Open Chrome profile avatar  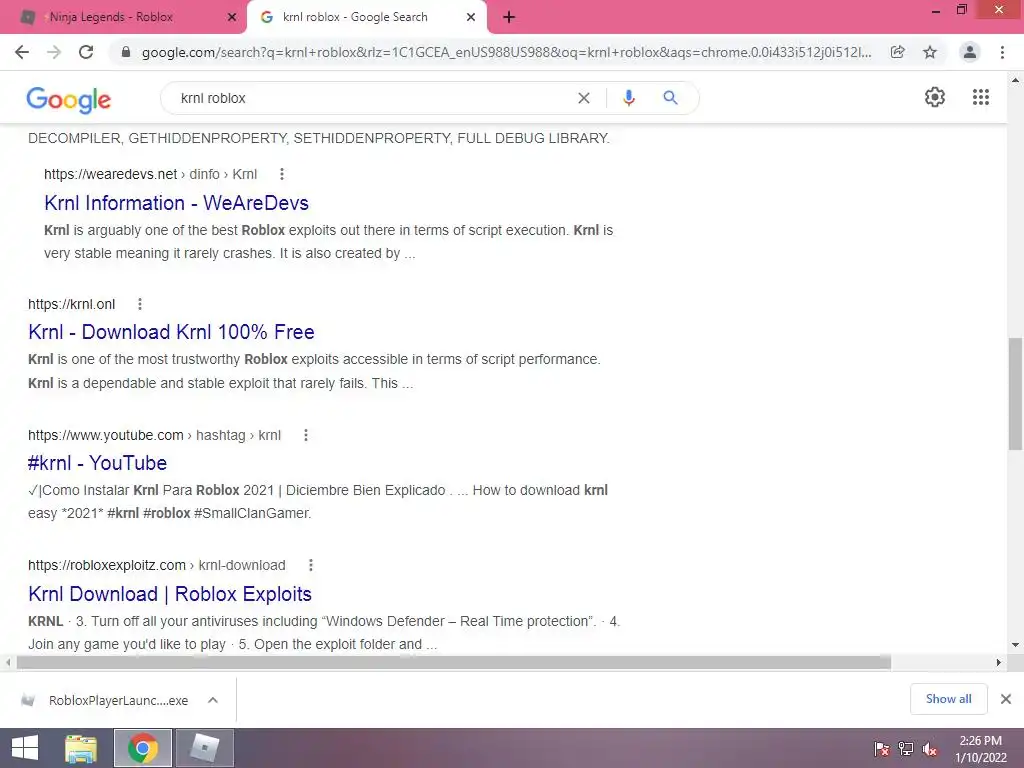click(970, 52)
